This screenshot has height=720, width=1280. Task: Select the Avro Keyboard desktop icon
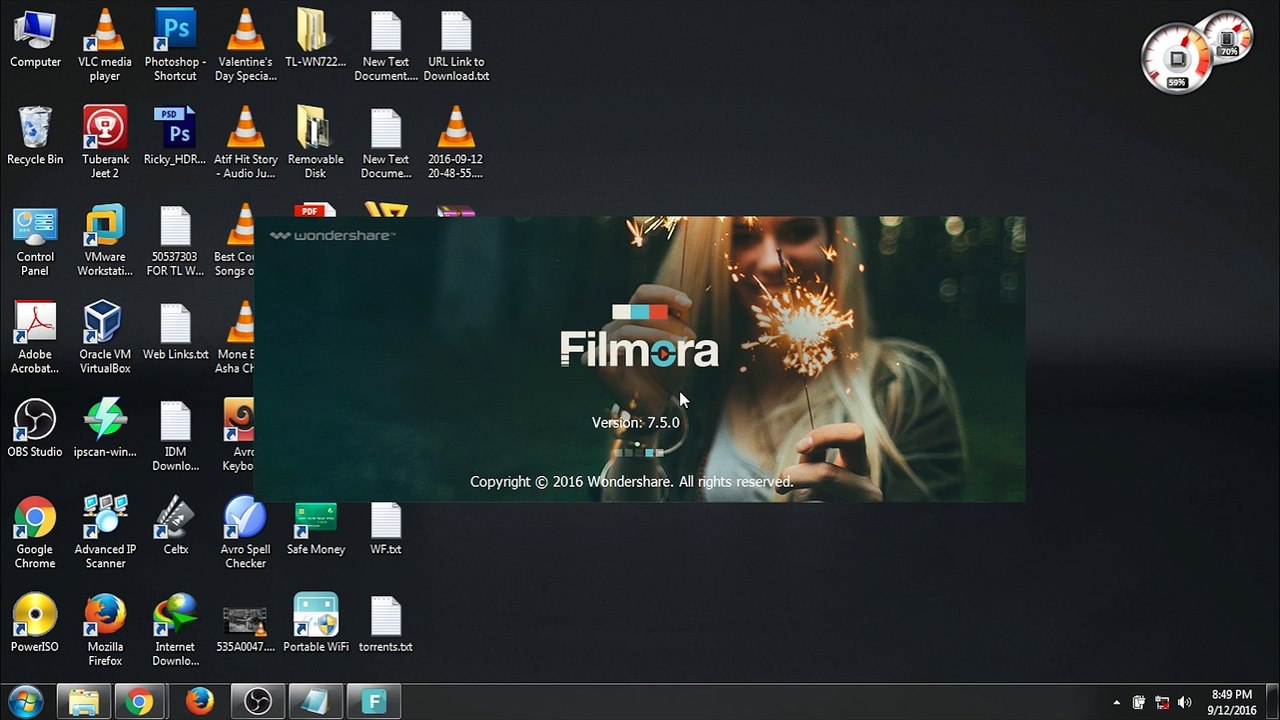[x=238, y=435]
